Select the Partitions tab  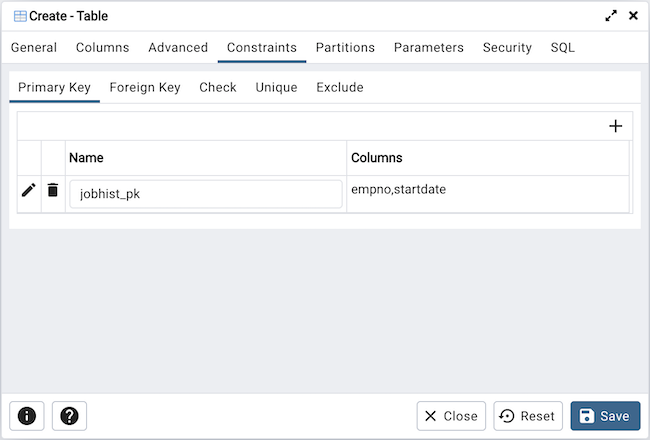[345, 47]
